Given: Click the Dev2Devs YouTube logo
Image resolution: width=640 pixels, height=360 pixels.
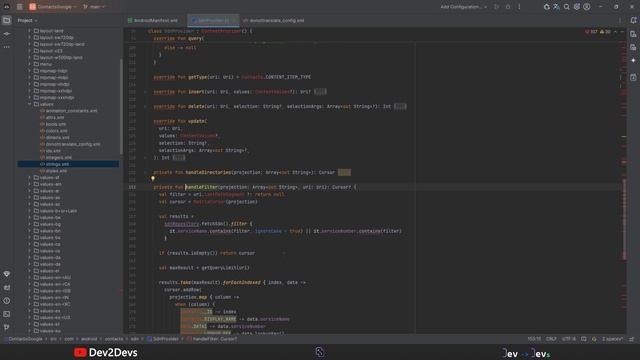Looking at the screenshot, I should tap(106, 352).
